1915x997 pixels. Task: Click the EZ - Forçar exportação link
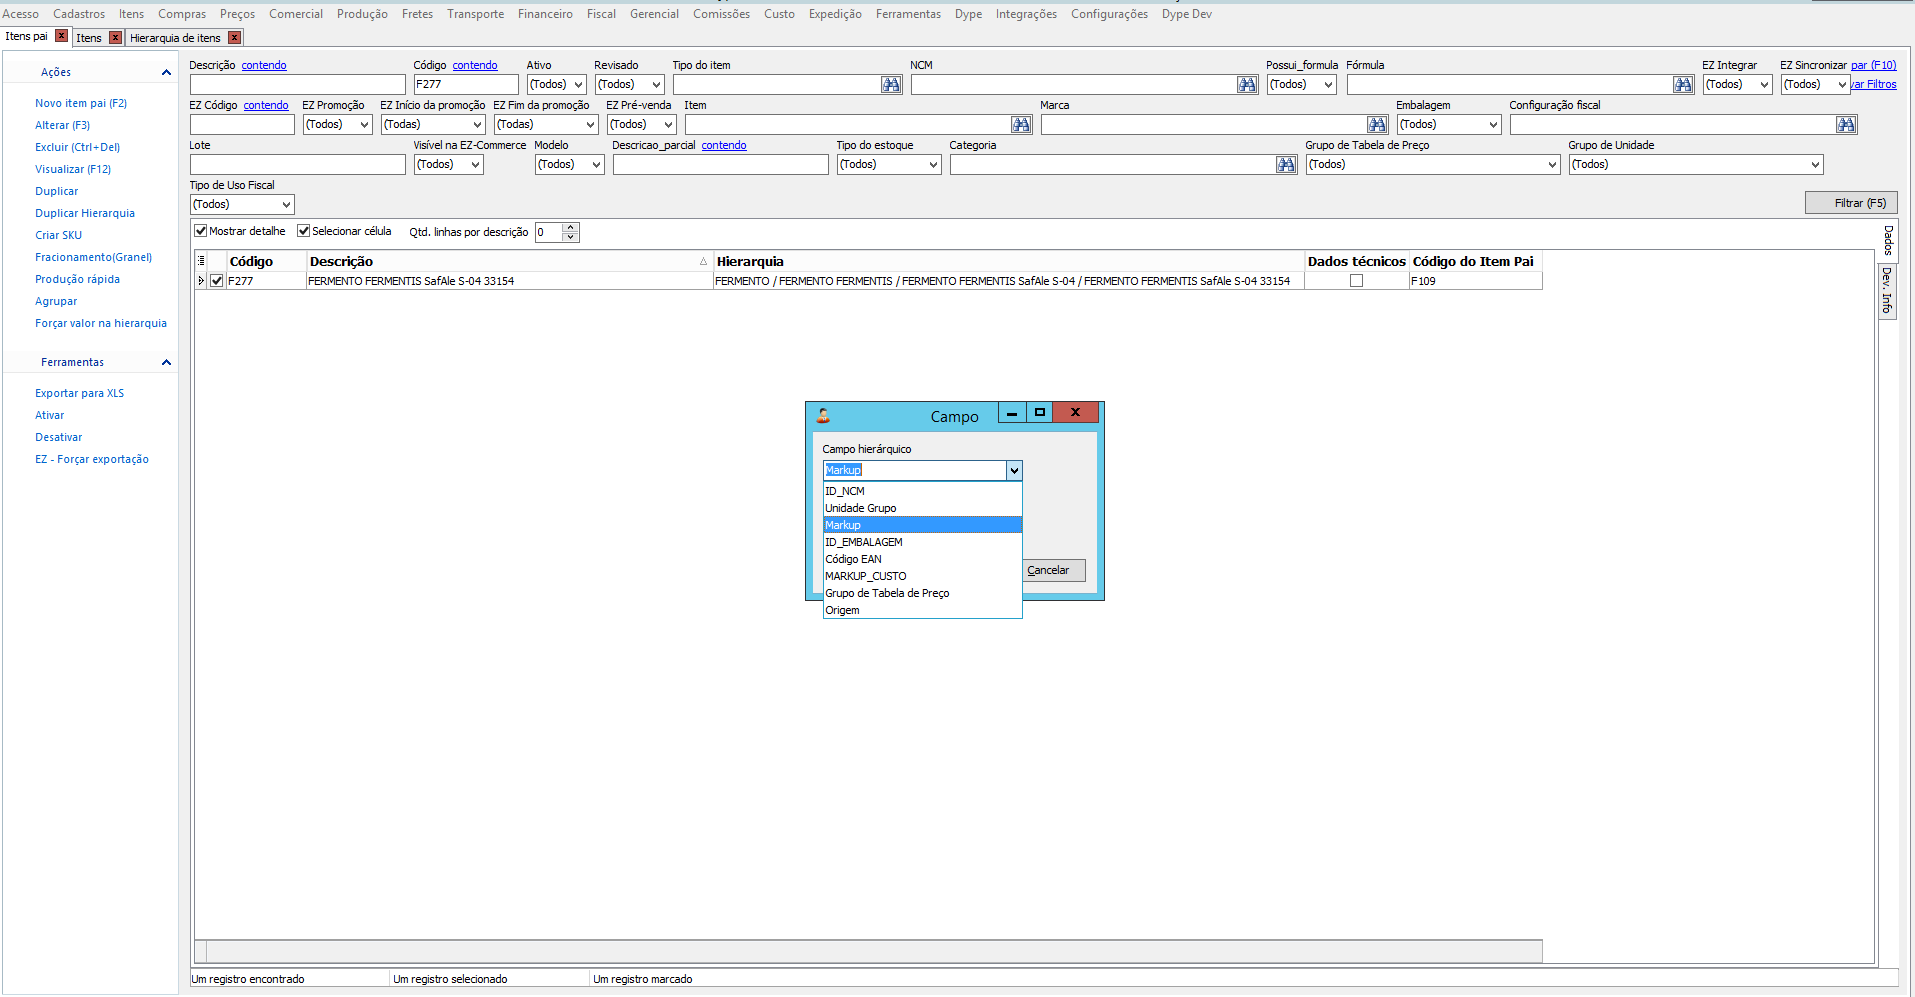[x=92, y=459]
